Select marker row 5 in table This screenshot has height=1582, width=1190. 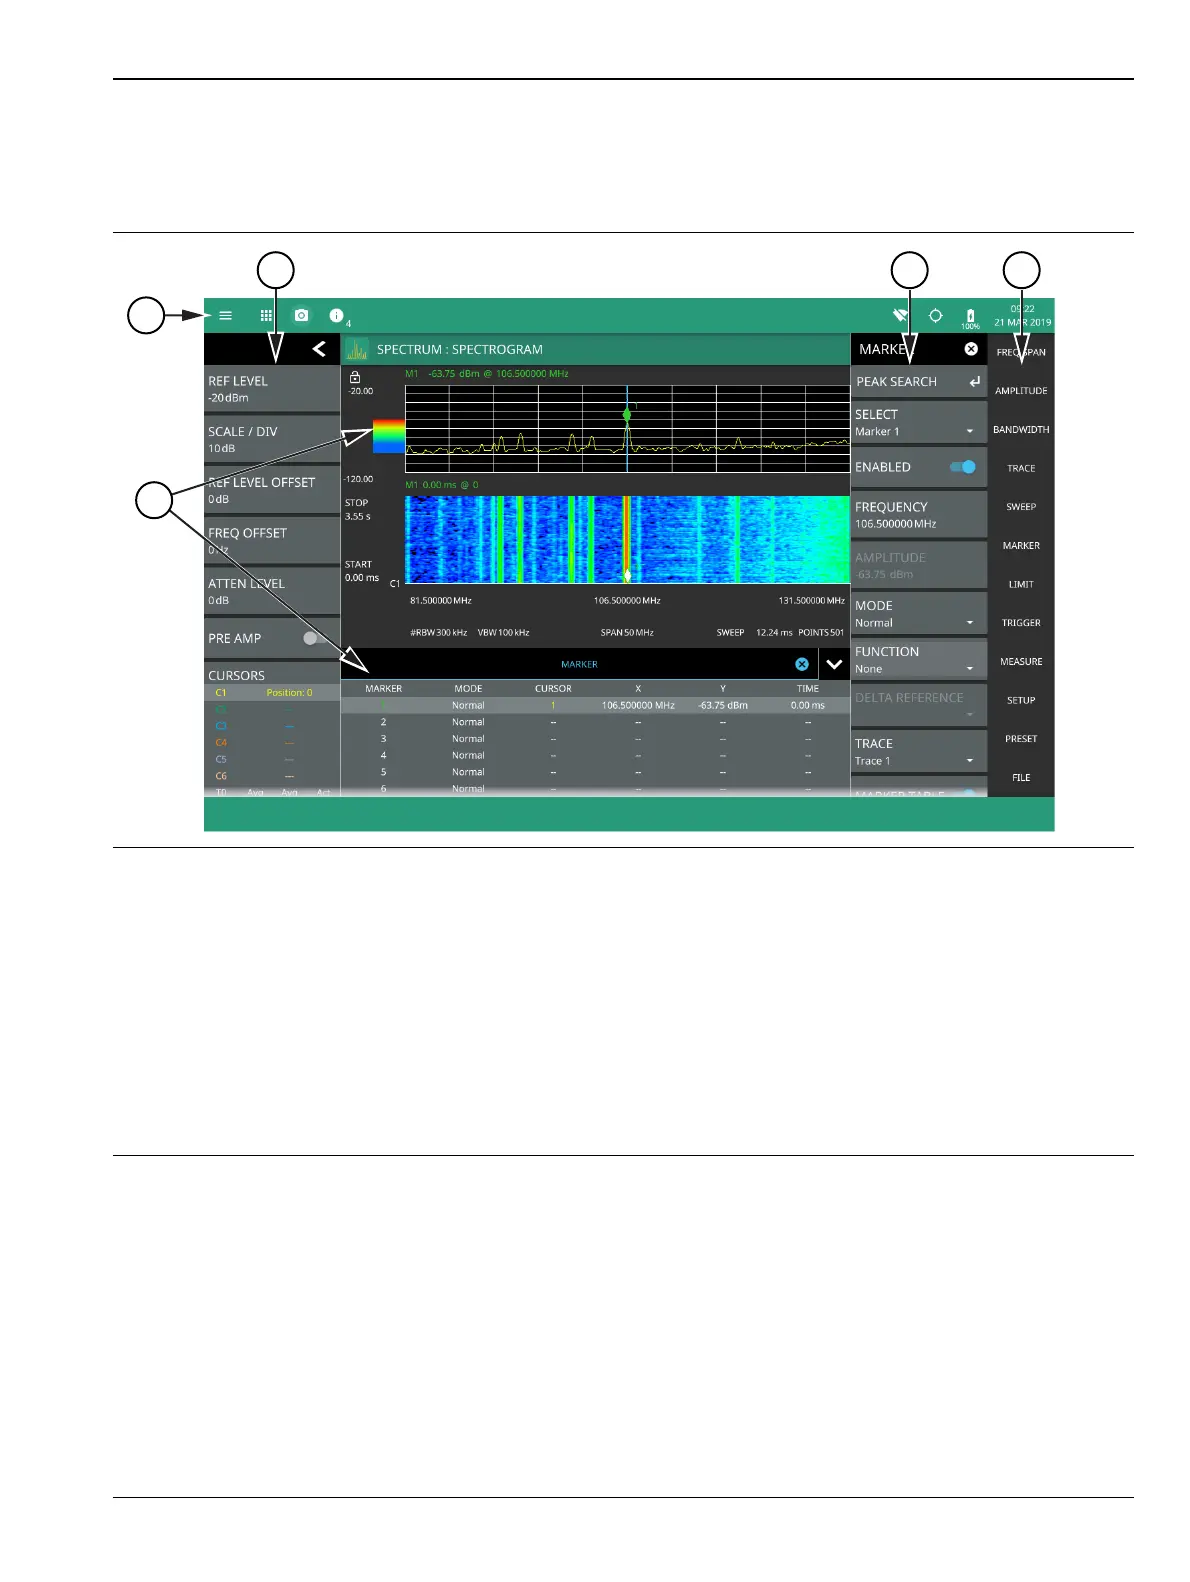pos(595,773)
